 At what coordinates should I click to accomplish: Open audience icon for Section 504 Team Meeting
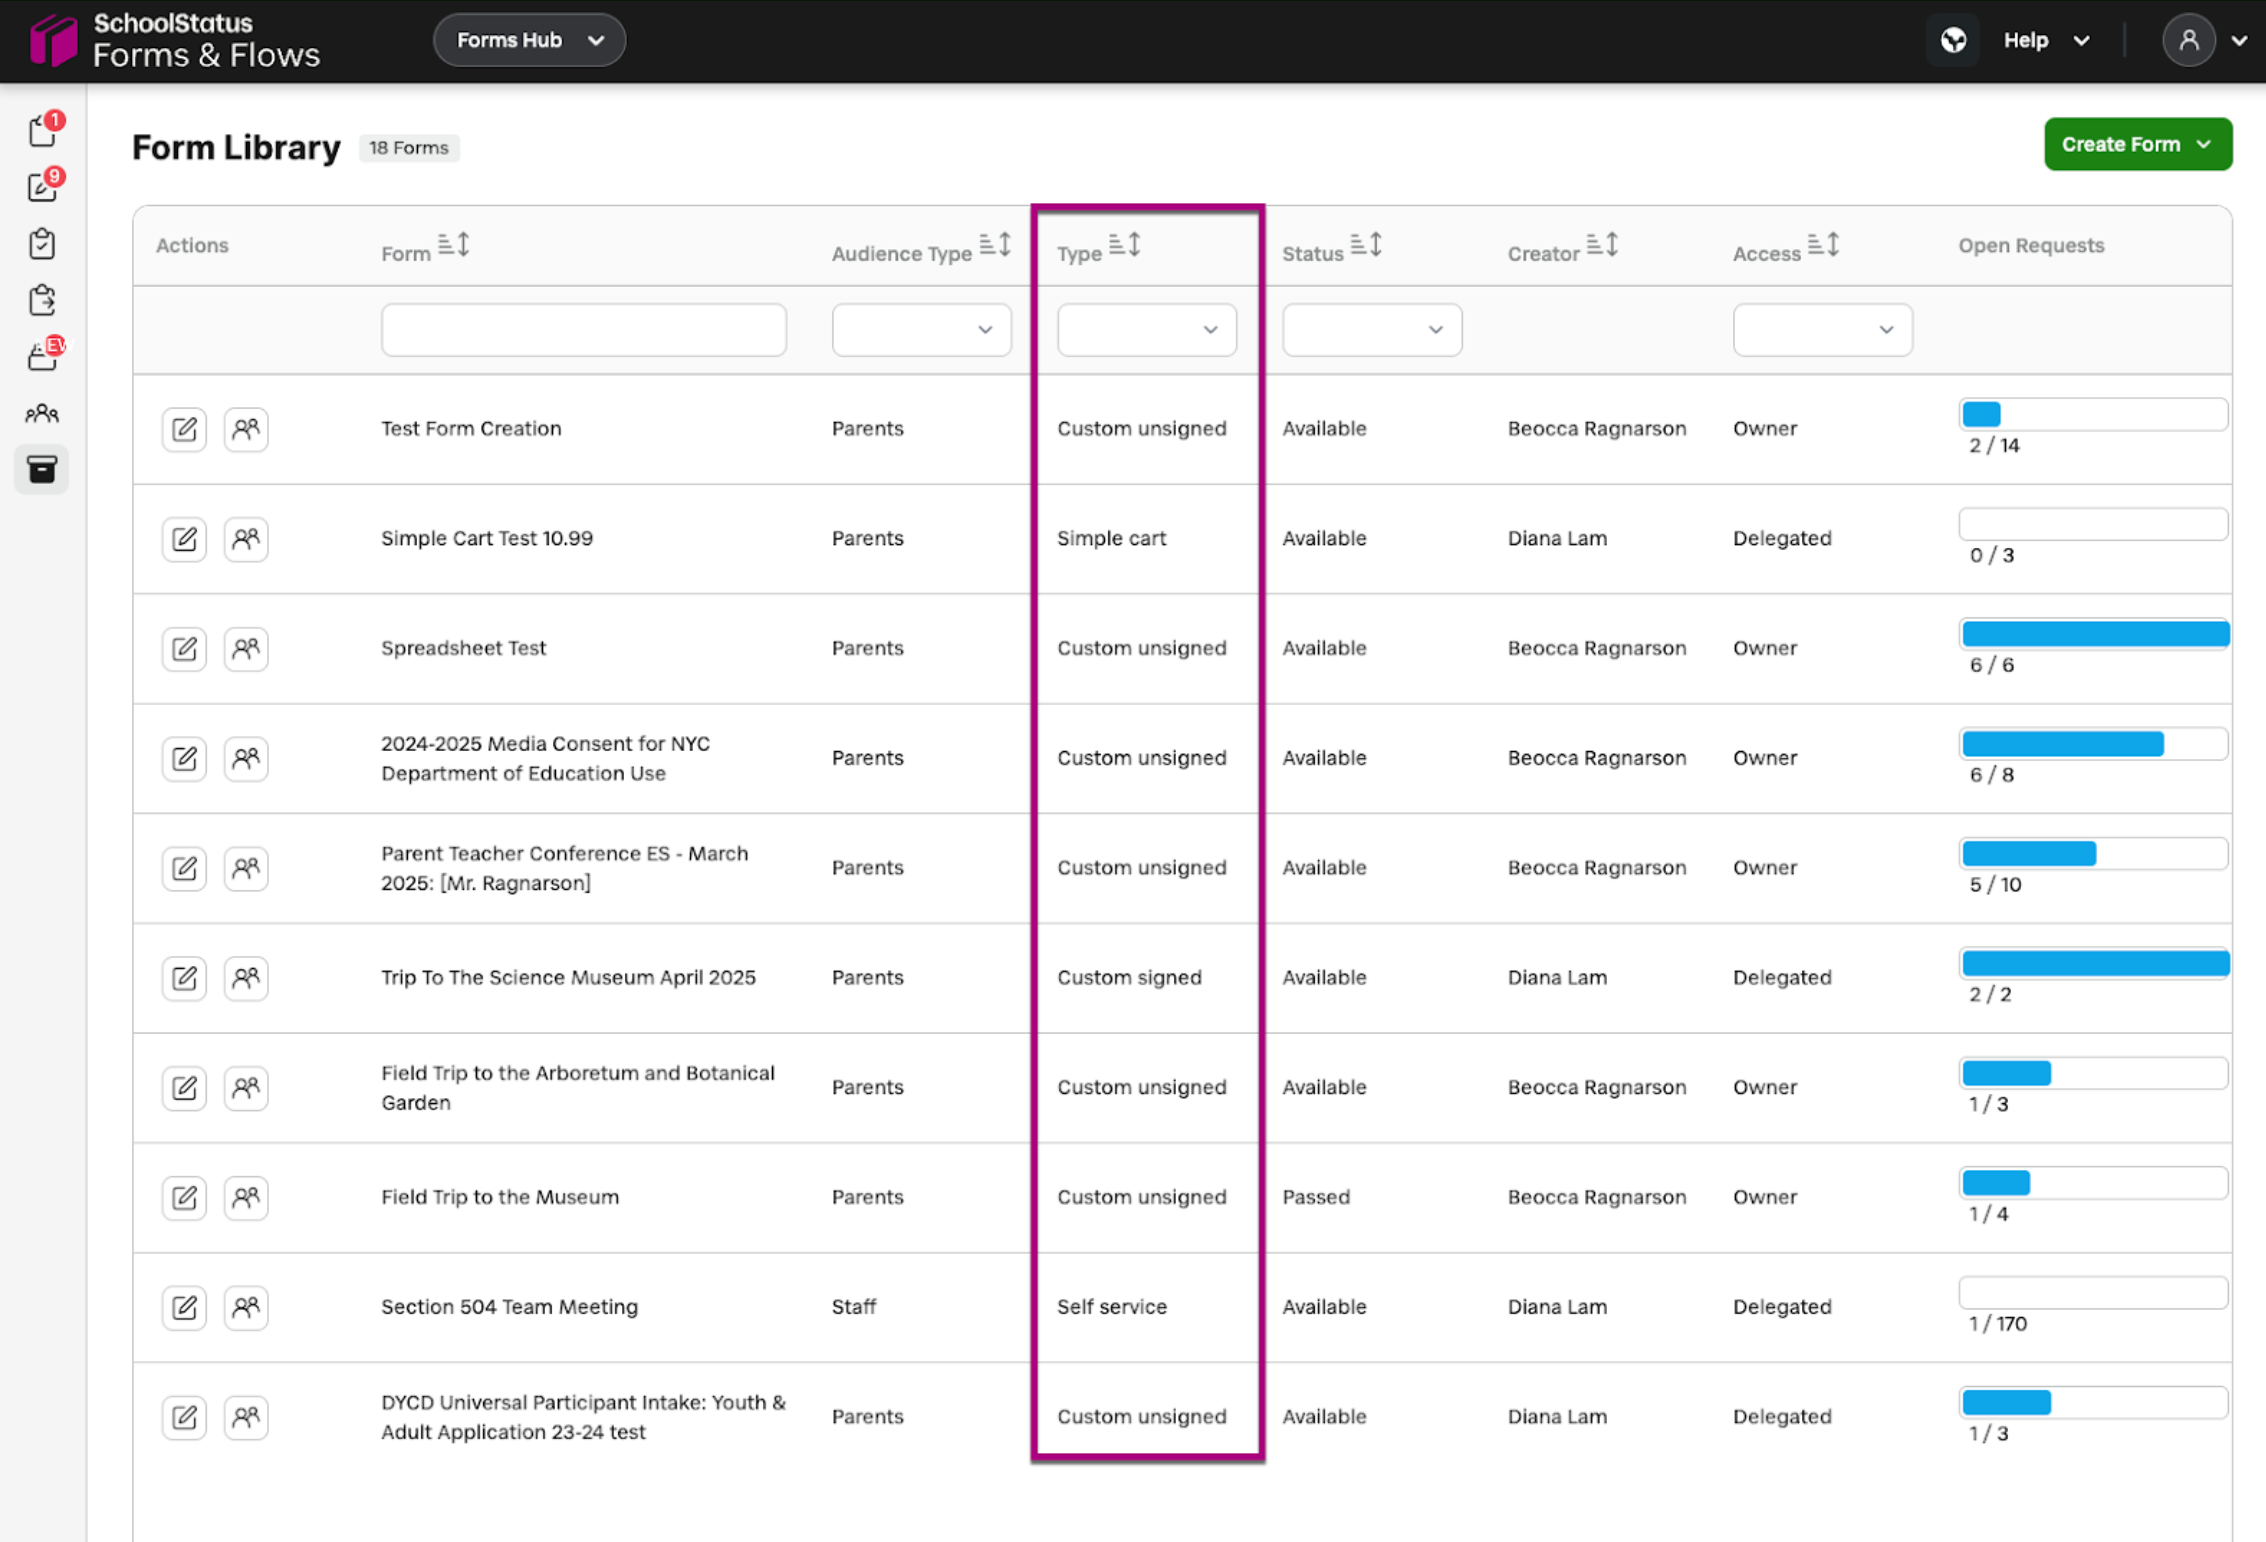246,1307
